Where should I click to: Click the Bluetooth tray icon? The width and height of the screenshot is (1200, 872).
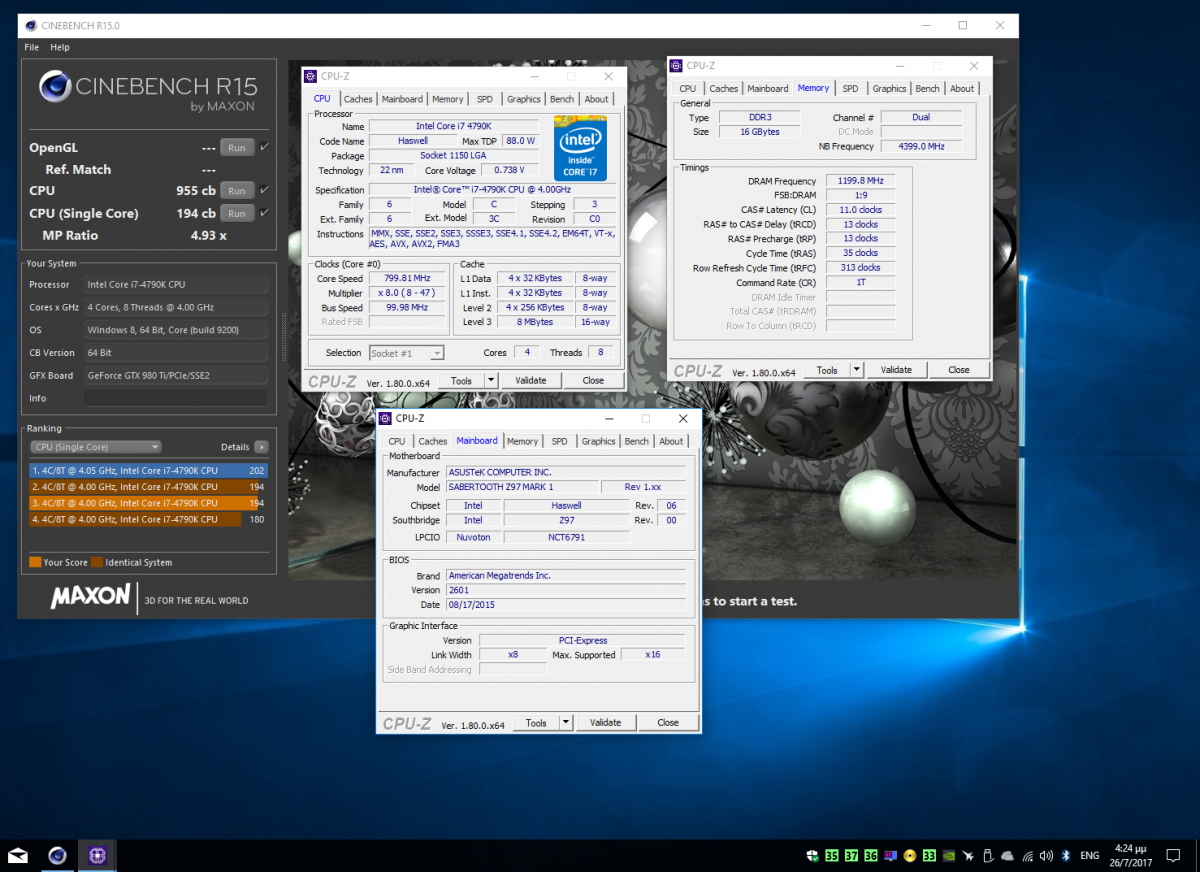coord(1066,856)
